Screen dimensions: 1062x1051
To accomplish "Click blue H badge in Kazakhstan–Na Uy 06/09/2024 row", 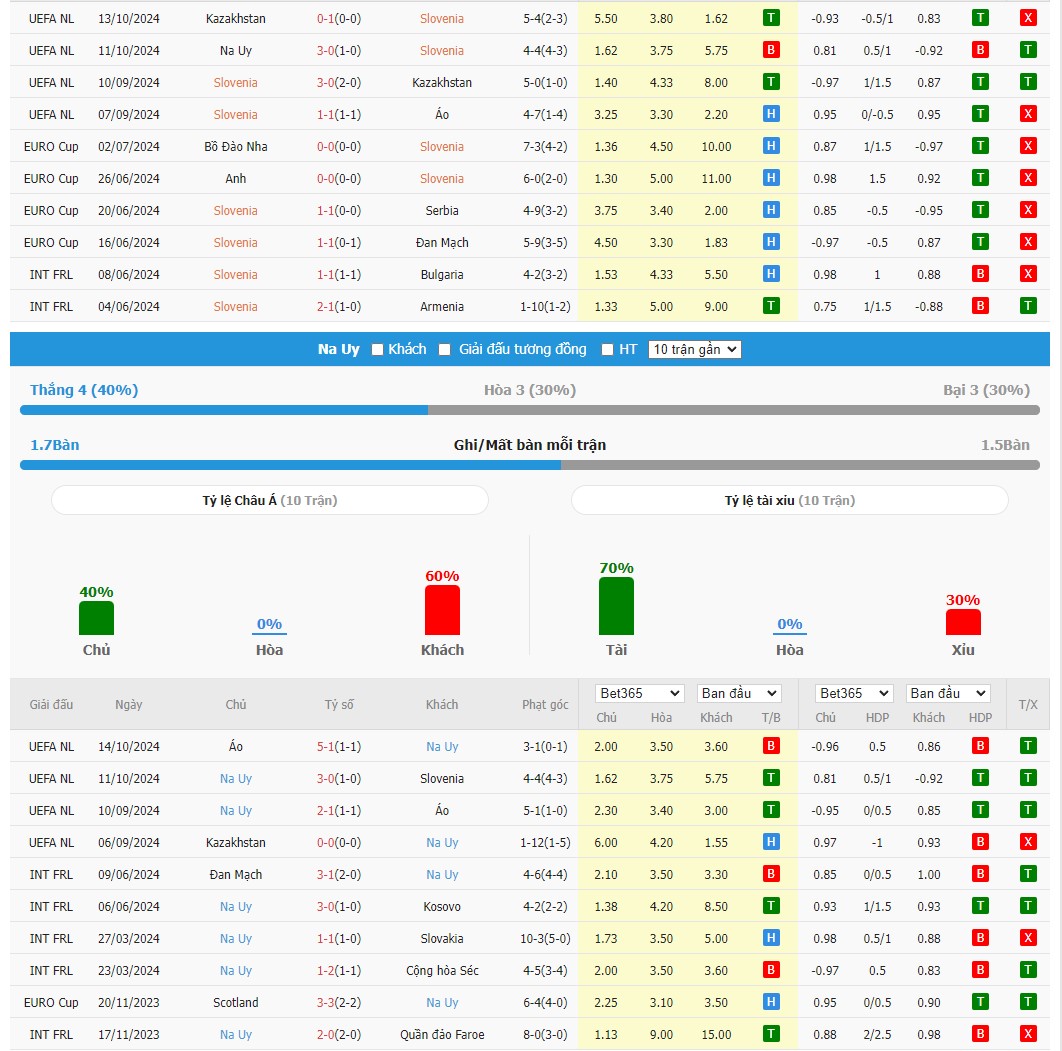I will 771,842.
